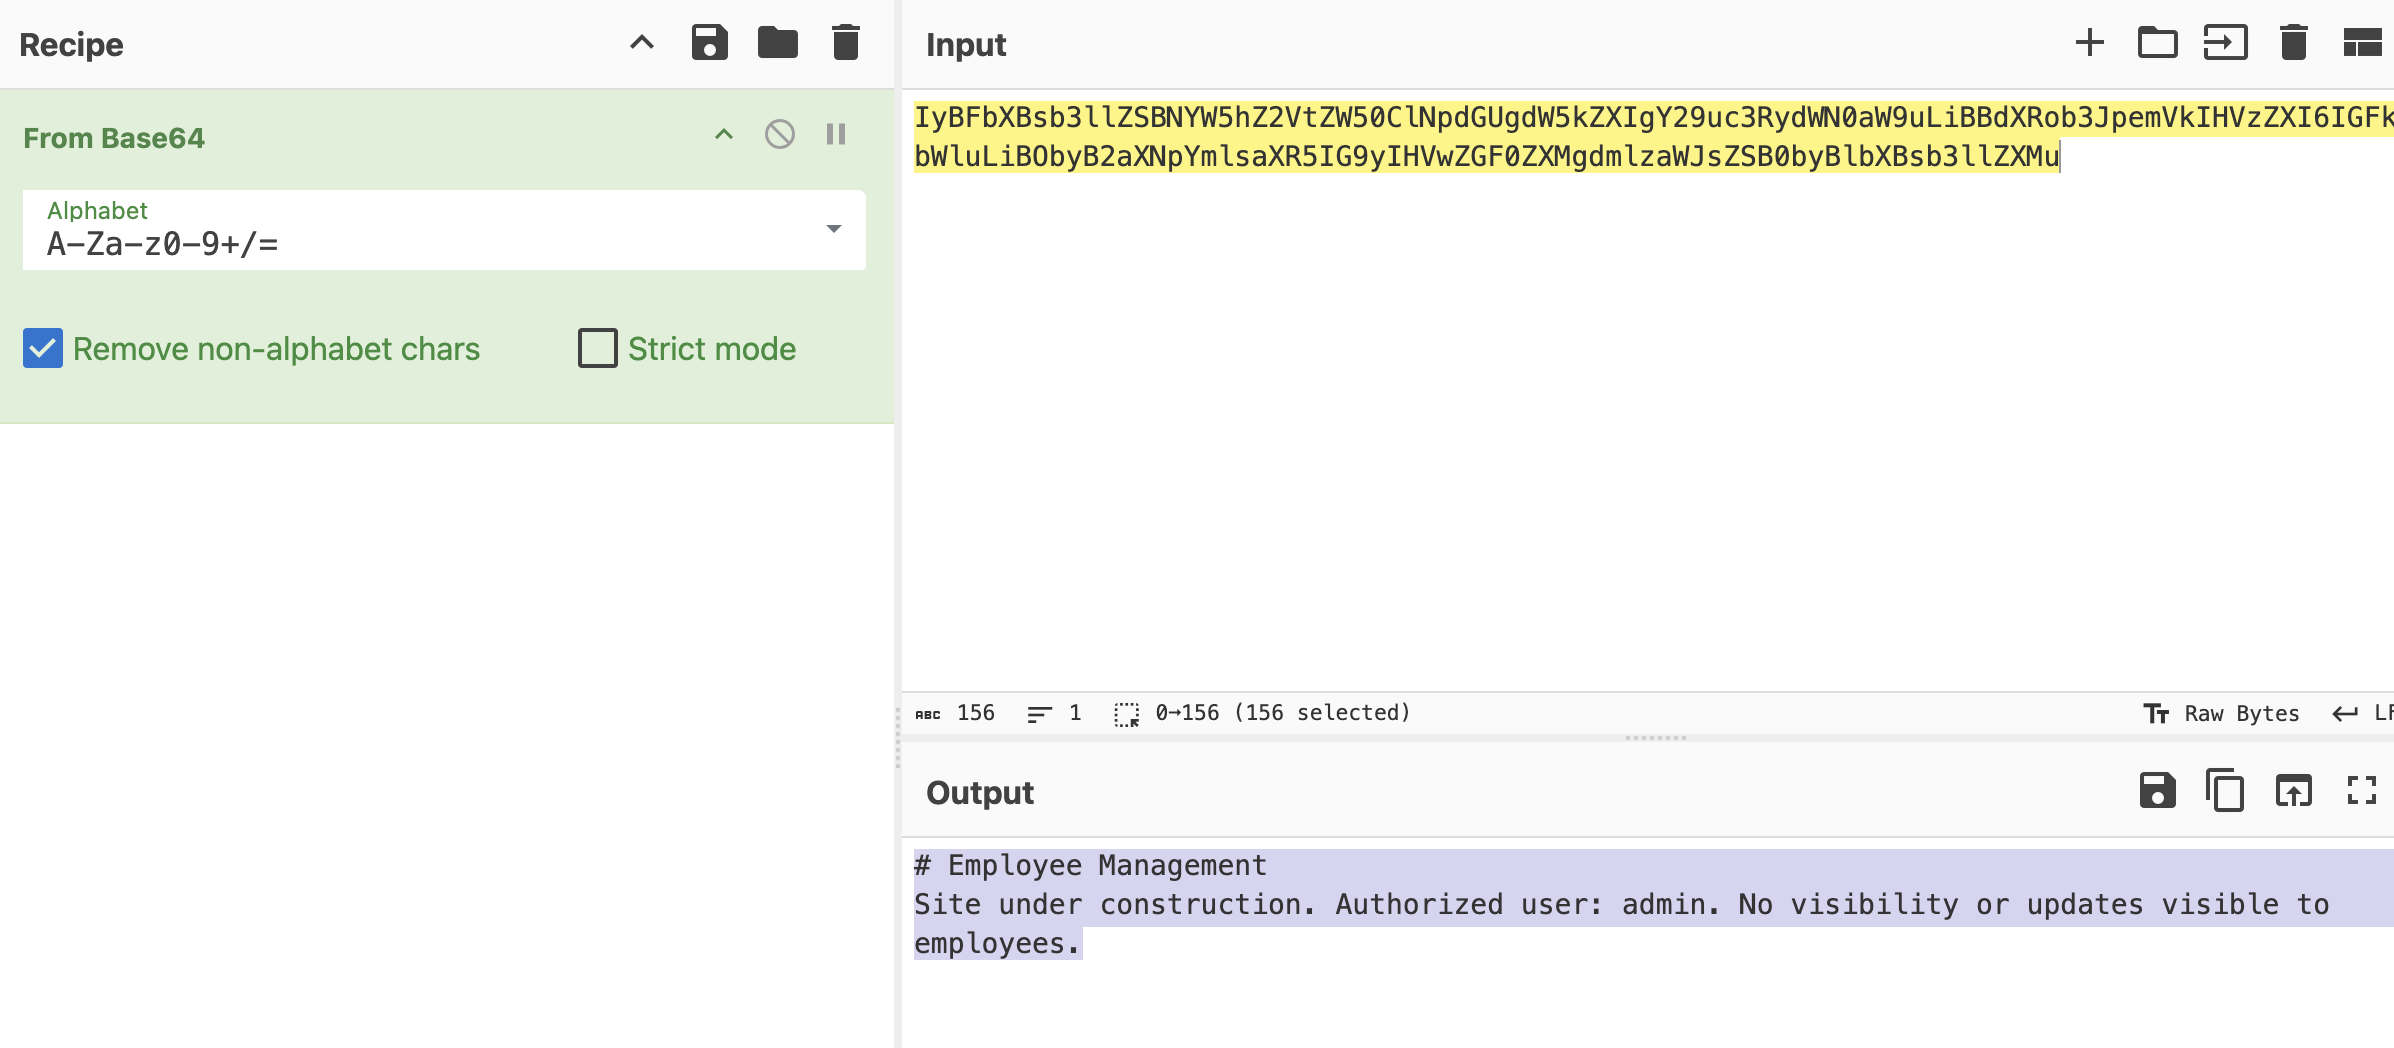Reset pane layout icon

tap(2362, 43)
